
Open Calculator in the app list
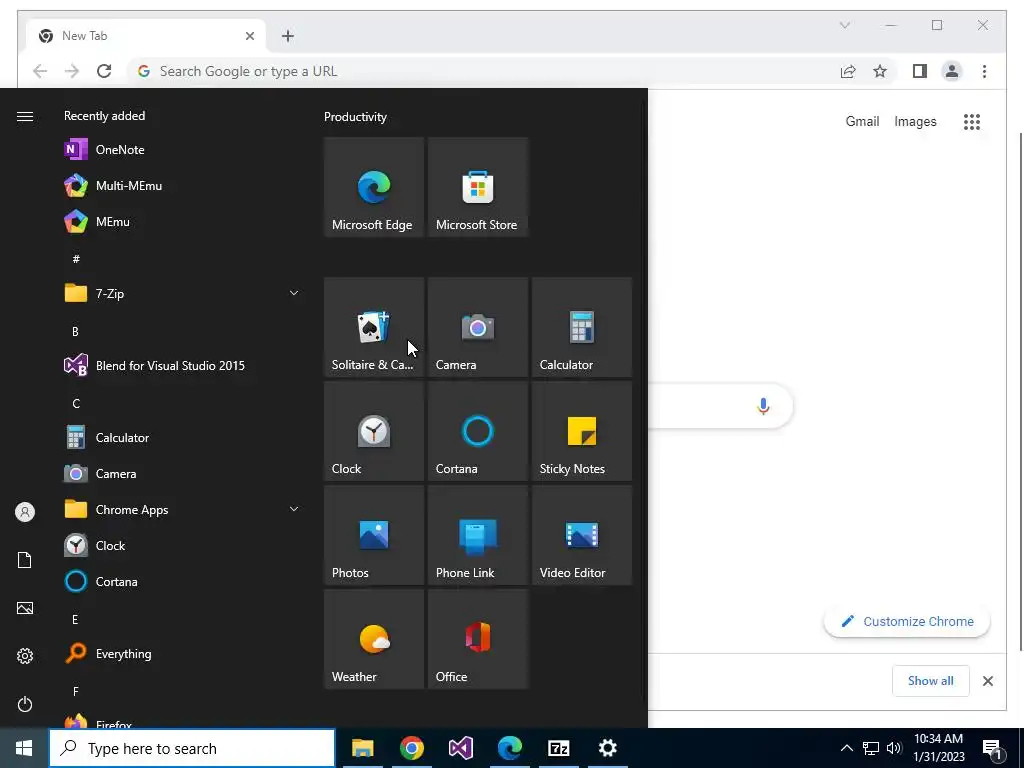[182, 438]
